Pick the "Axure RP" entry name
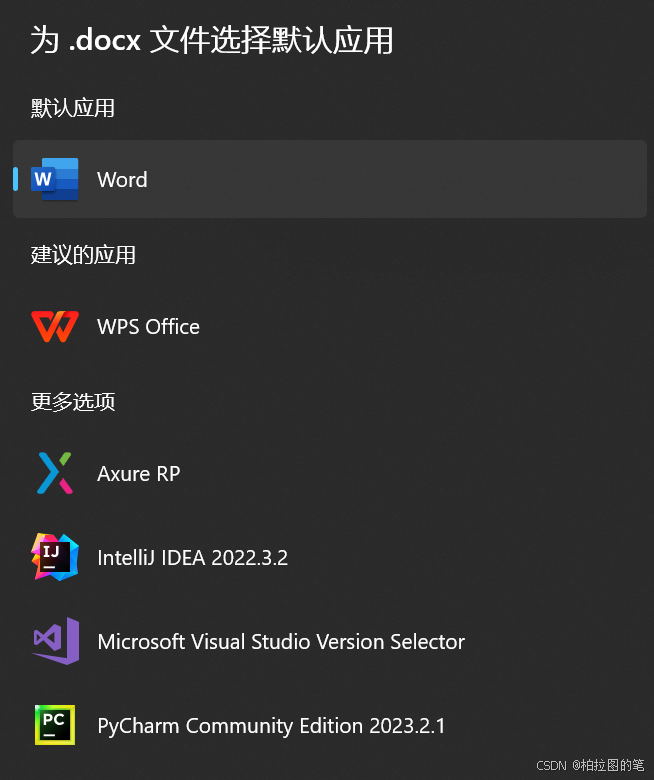This screenshot has width=654, height=780. click(139, 474)
